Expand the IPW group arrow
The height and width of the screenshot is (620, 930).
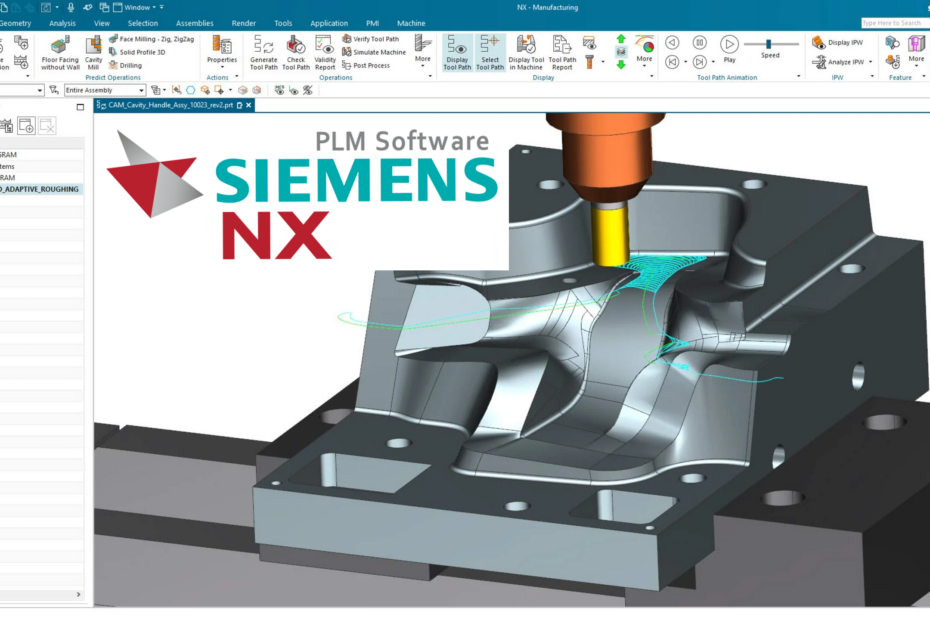(872, 77)
